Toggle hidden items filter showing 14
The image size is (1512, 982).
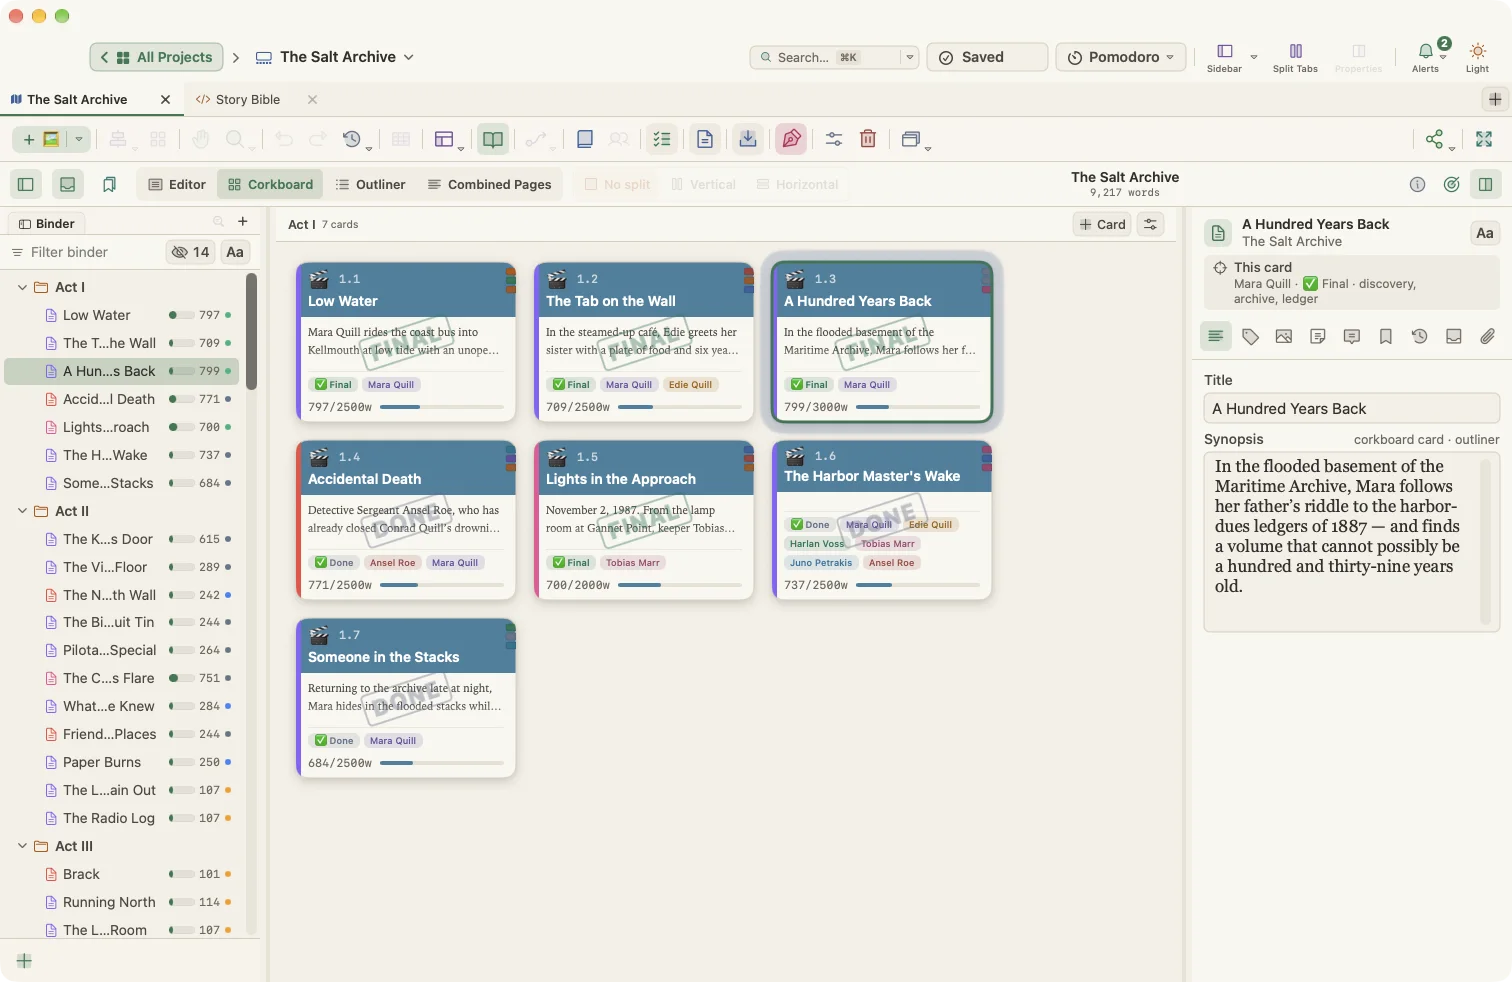click(x=190, y=252)
